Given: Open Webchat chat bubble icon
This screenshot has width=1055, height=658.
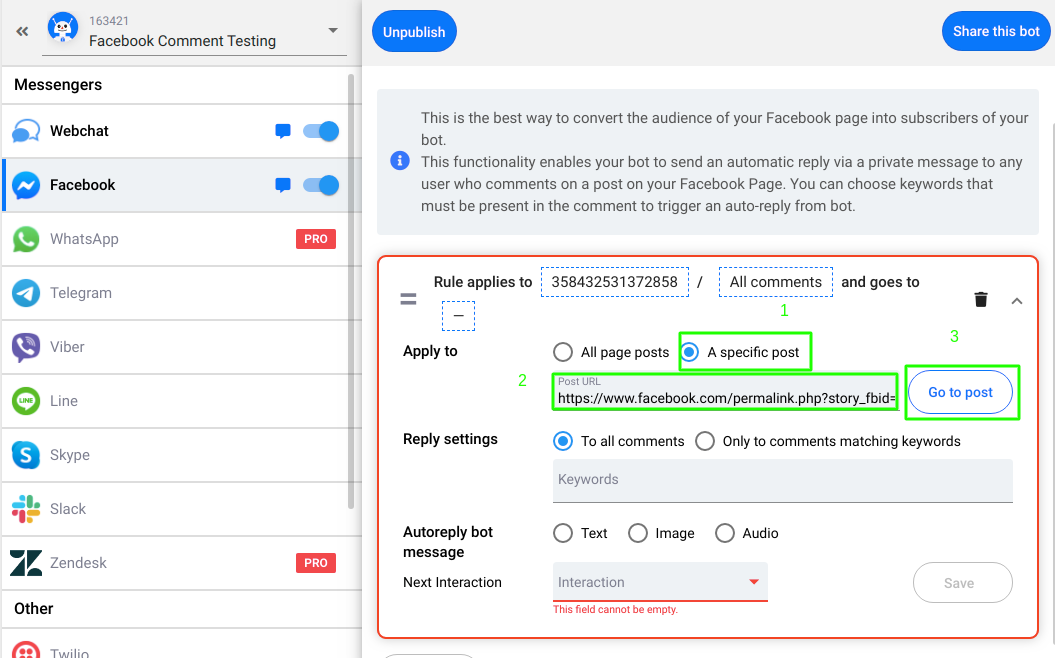Looking at the screenshot, I should pyautogui.click(x=283, y=131).
